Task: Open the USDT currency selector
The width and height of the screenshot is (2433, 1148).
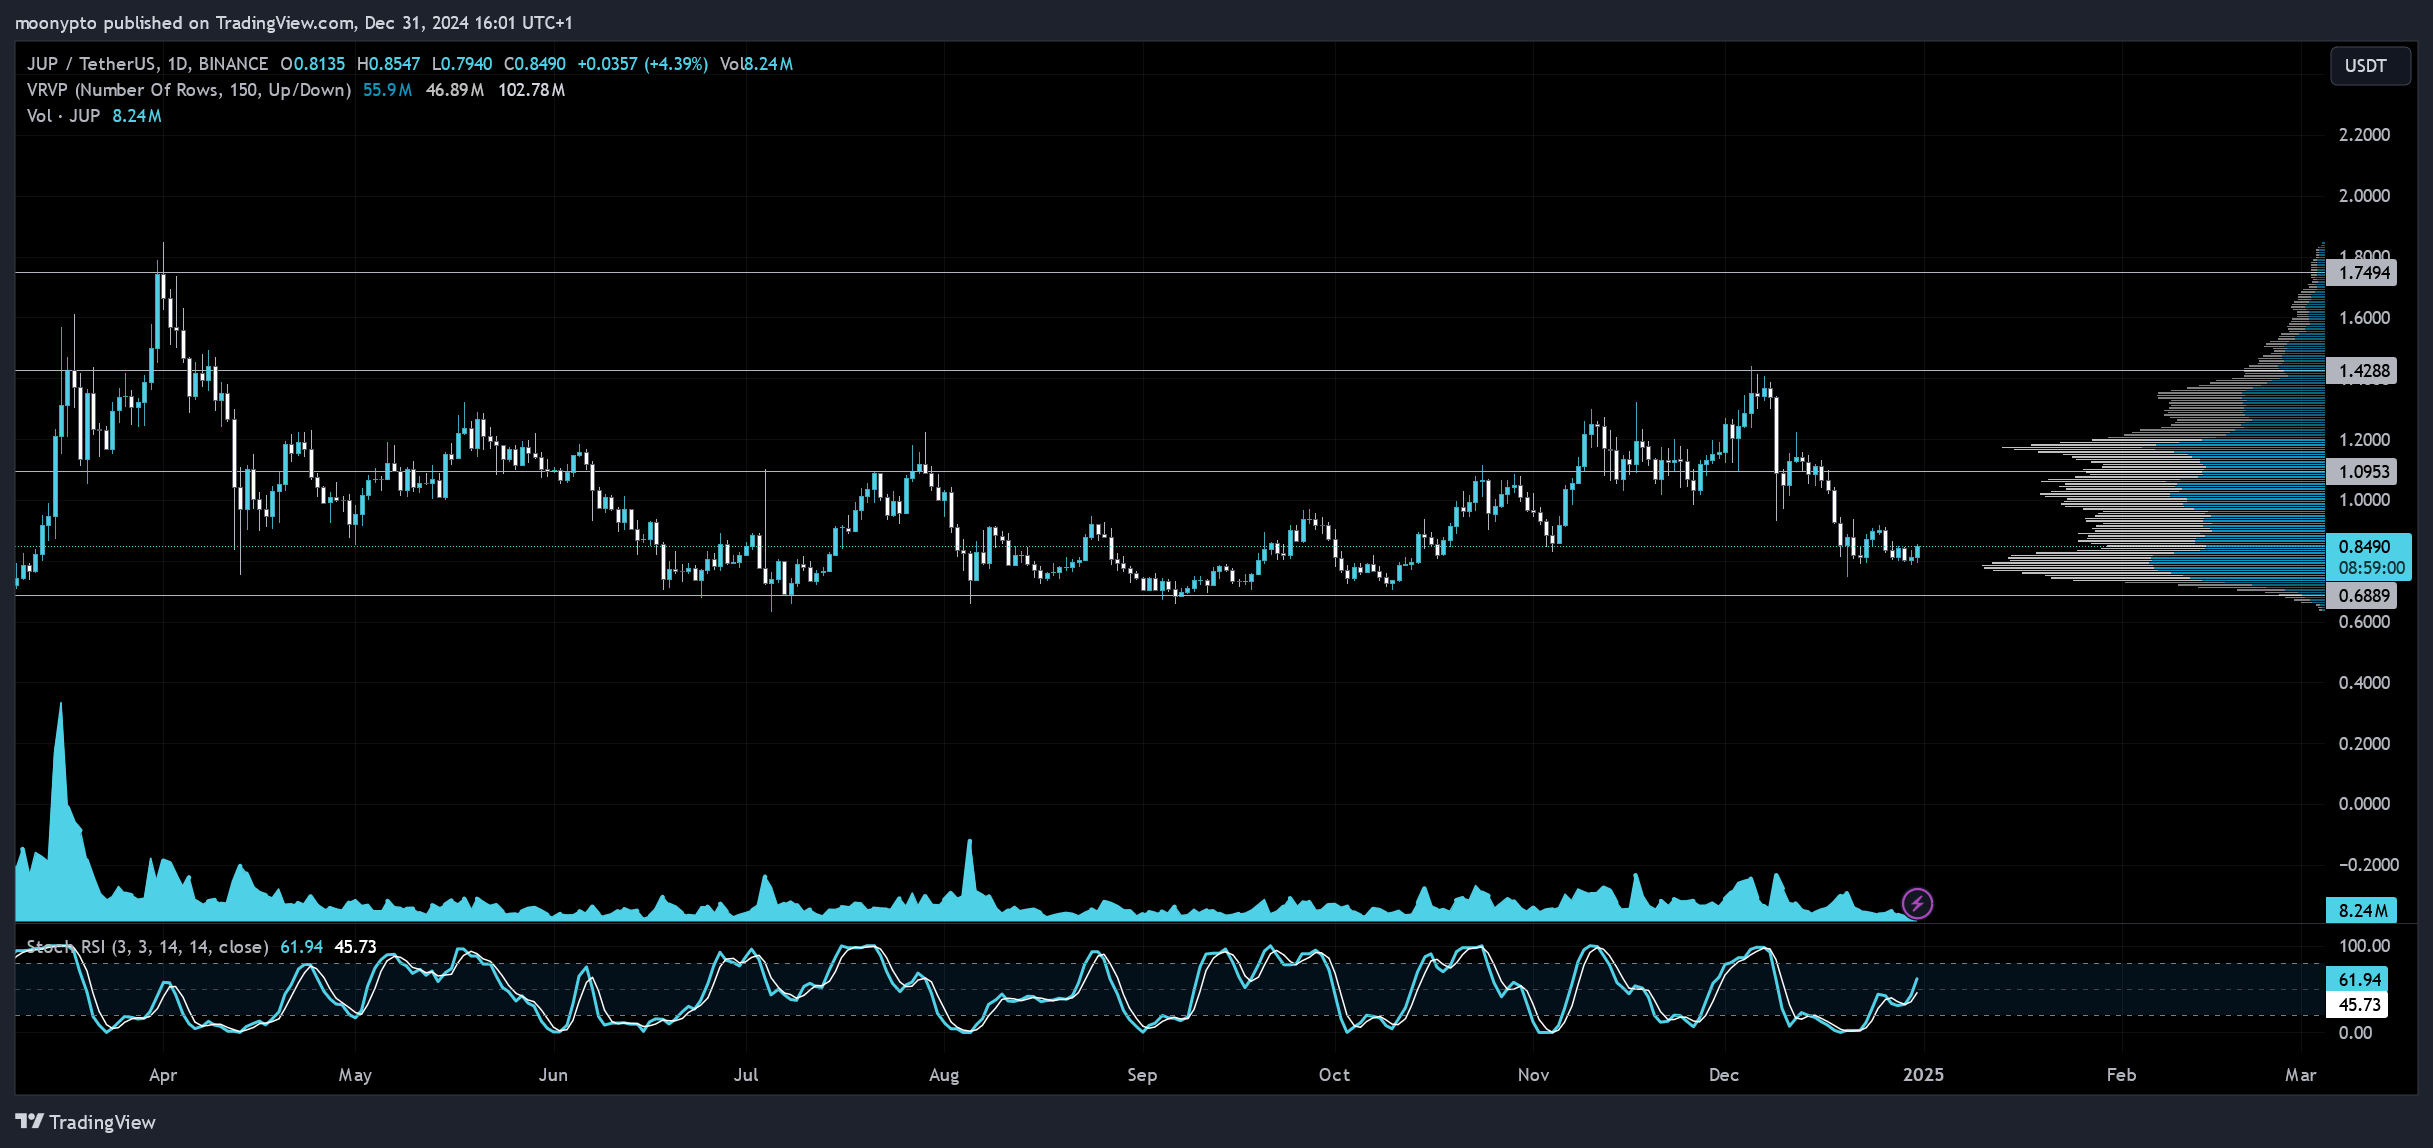Action: pyautogui.click(x=2369, y=66)
